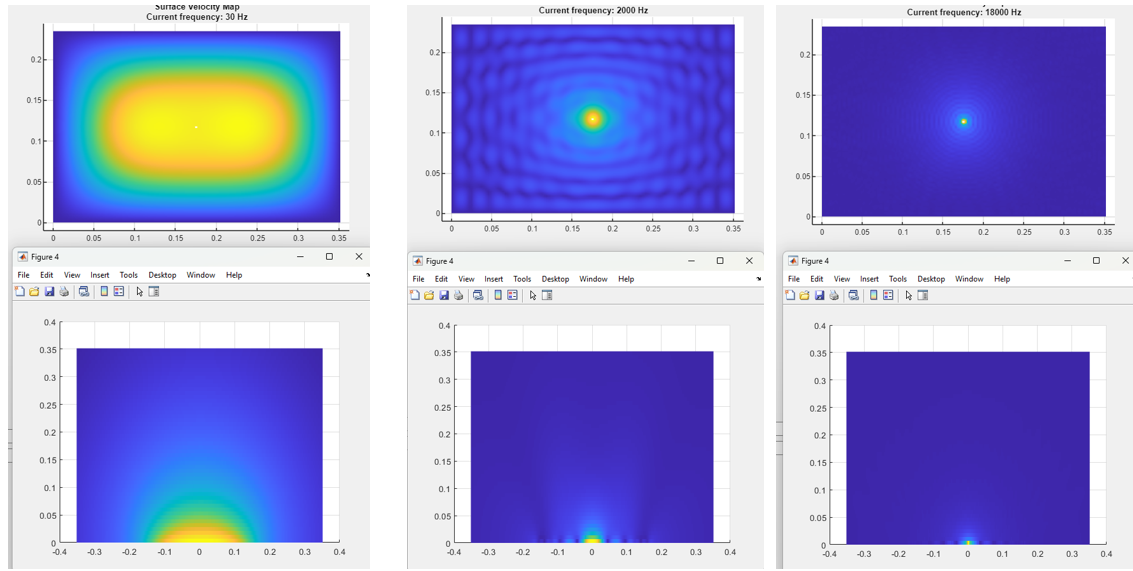Viewport: 1133px width, 571px height.
Task: Open Window menu in right Figure 4 window
Action: pos(970,279)
